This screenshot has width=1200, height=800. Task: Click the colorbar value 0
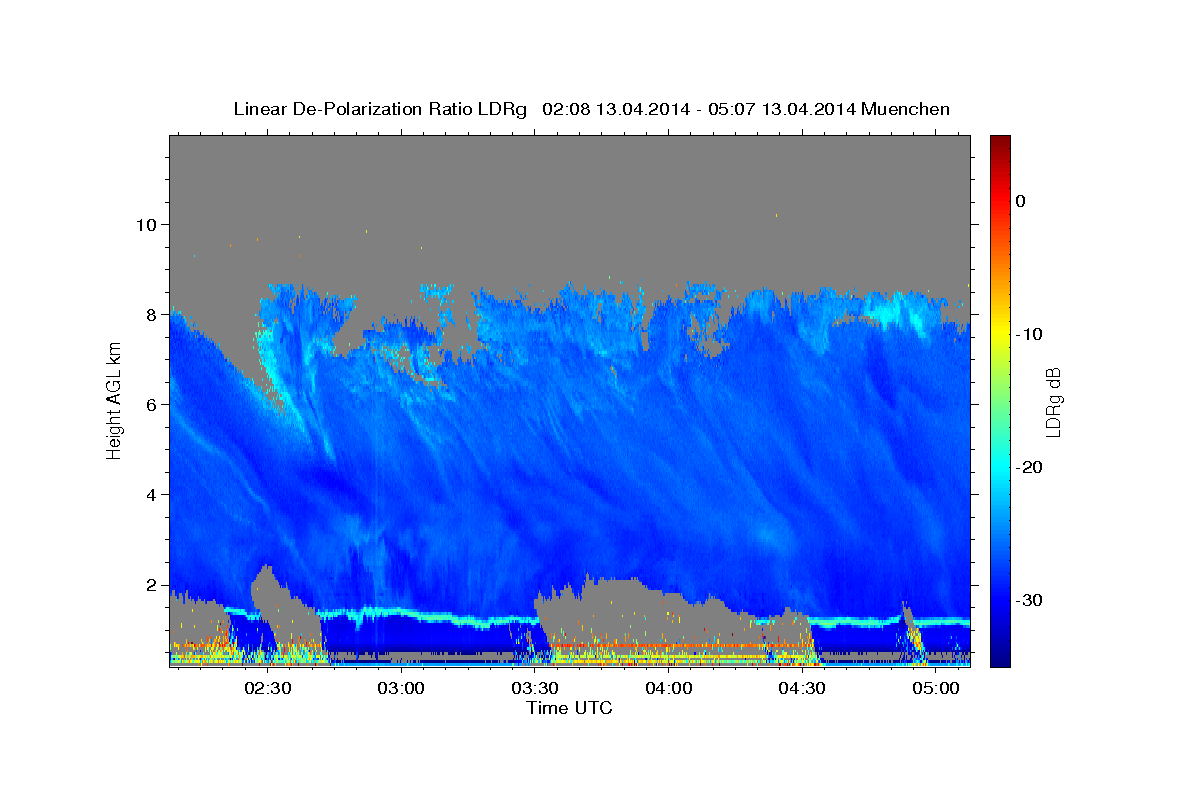[1021, 201]
